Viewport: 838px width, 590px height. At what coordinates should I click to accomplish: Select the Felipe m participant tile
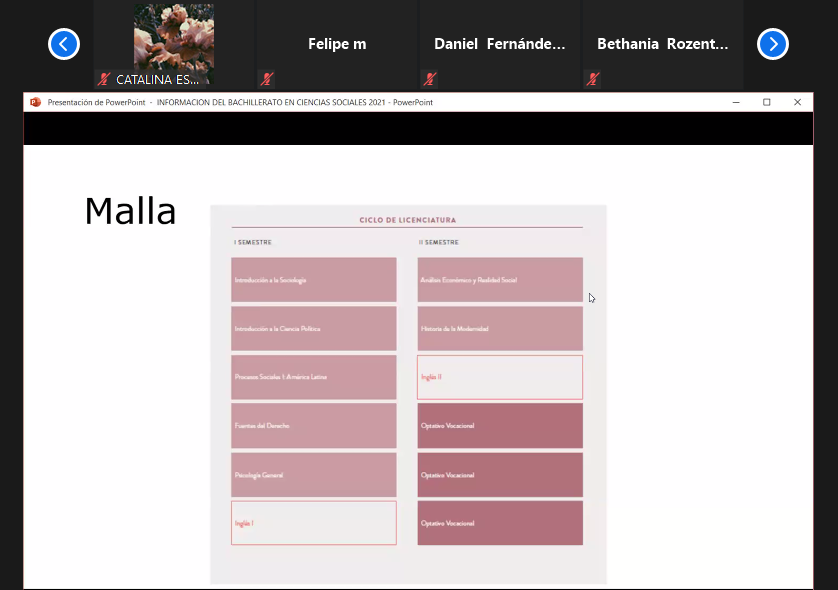336,44
